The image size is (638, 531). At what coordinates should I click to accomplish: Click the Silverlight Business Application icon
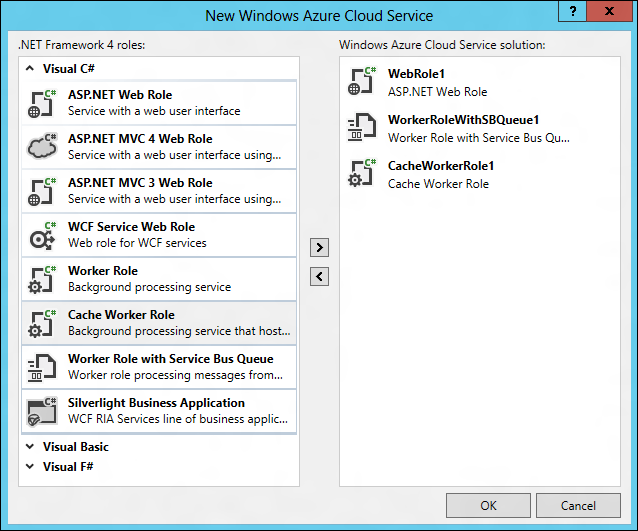tap(42, 411)
